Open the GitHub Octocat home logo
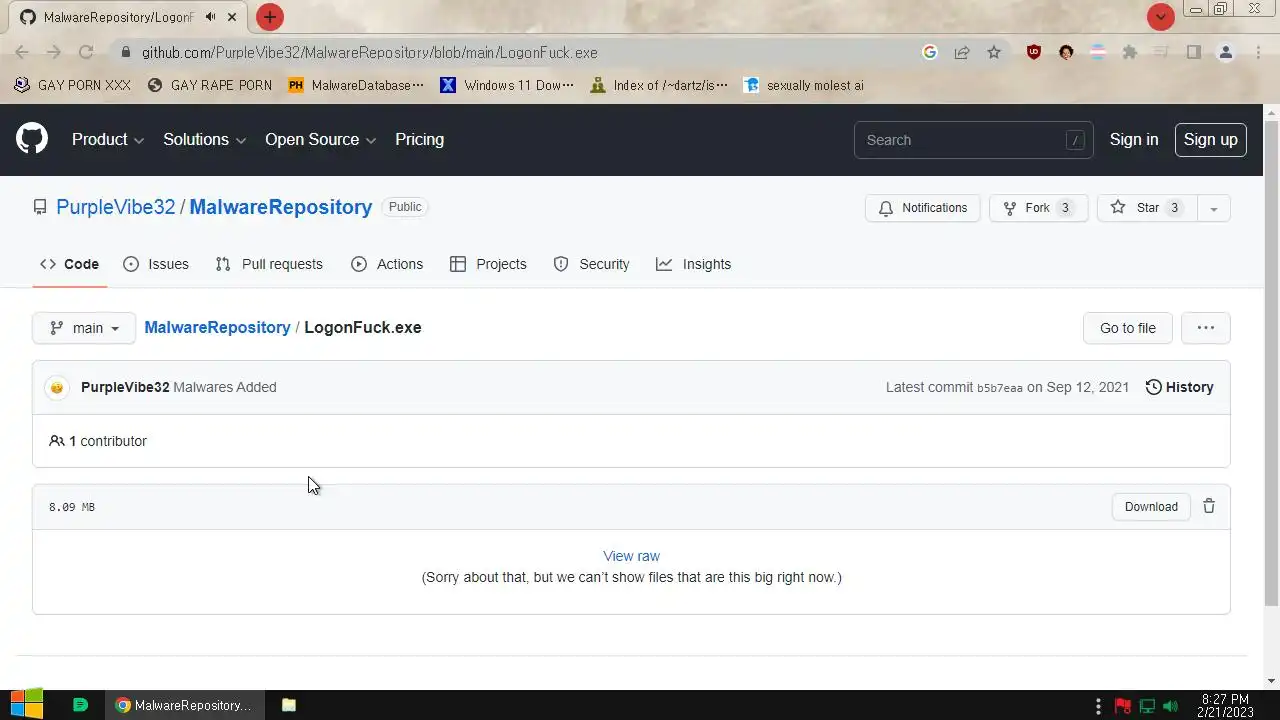Screen dimensions: 1280x720 coord(32,139)
